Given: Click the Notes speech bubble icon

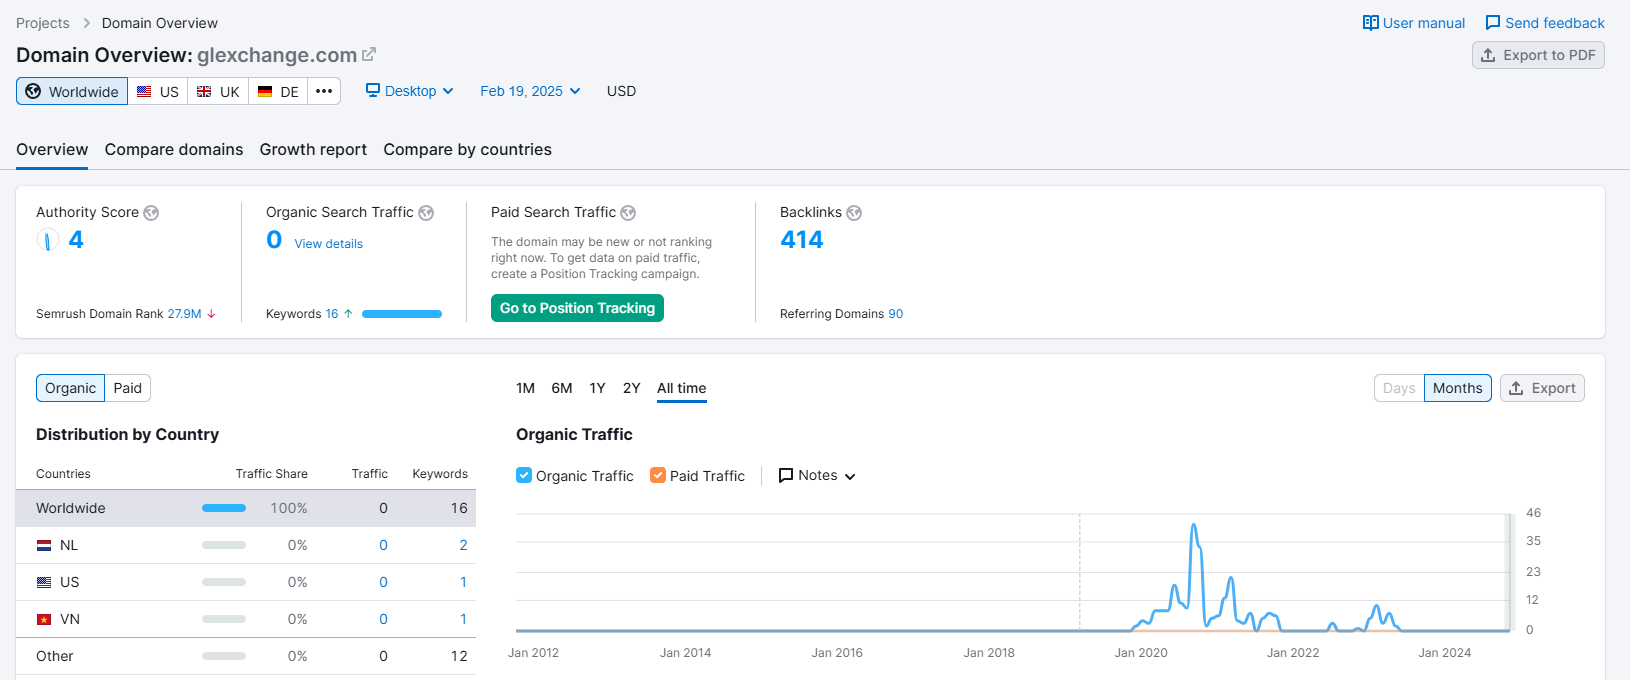Looking at the screenshot, I should pos(786,476).
